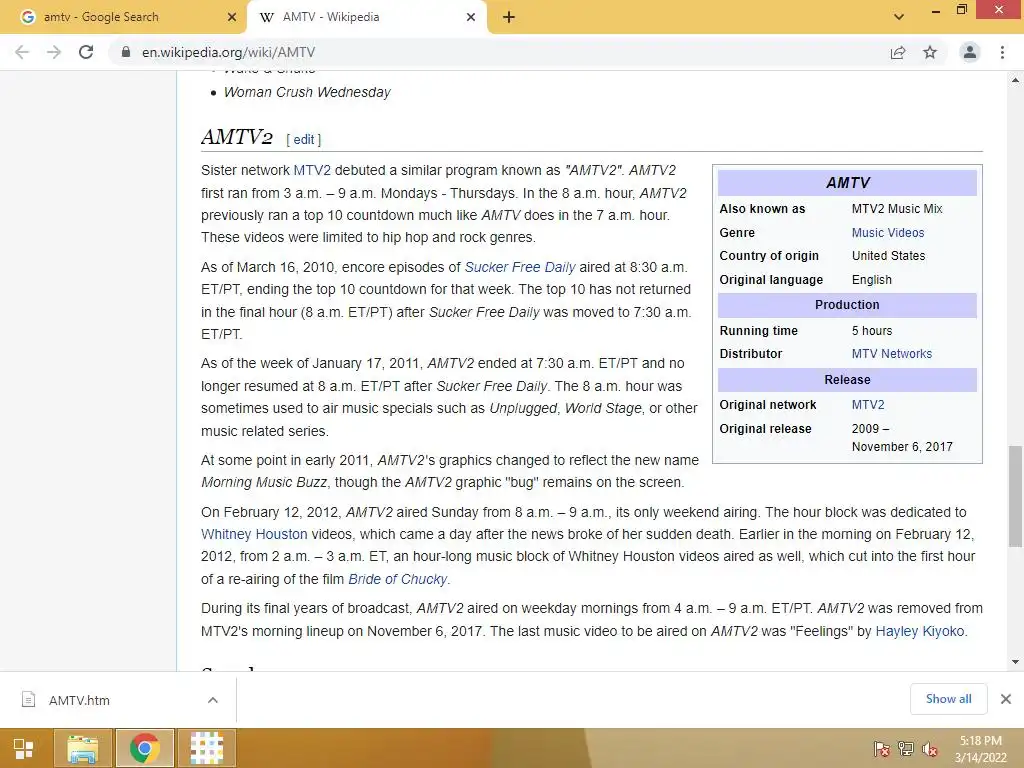Reload the Wikipedia page
1024x768 pixels.
click(x=86, y=52)
